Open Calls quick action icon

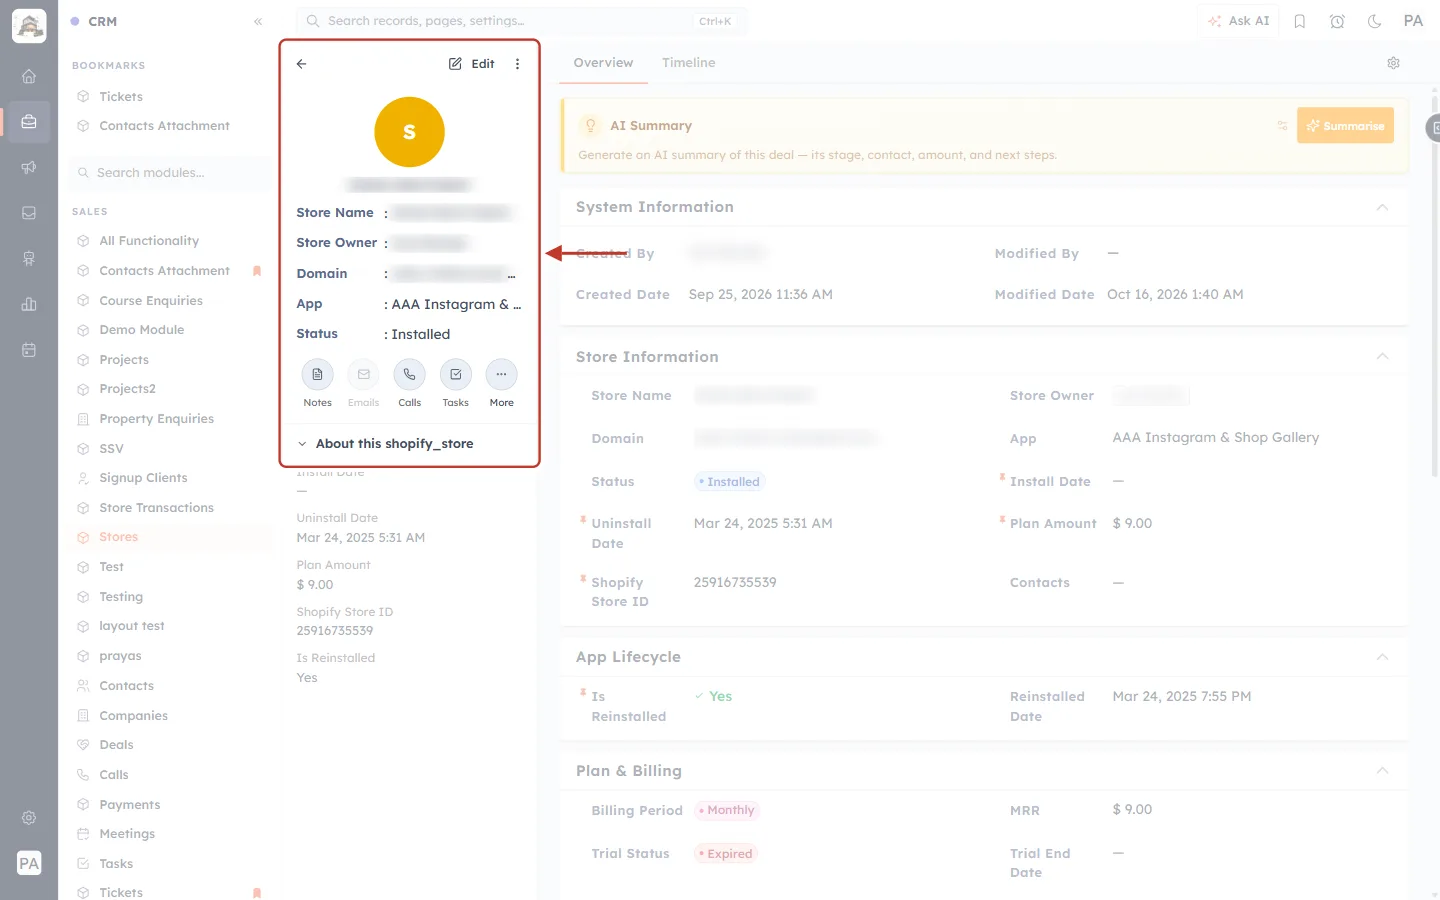tap(409, 375)
